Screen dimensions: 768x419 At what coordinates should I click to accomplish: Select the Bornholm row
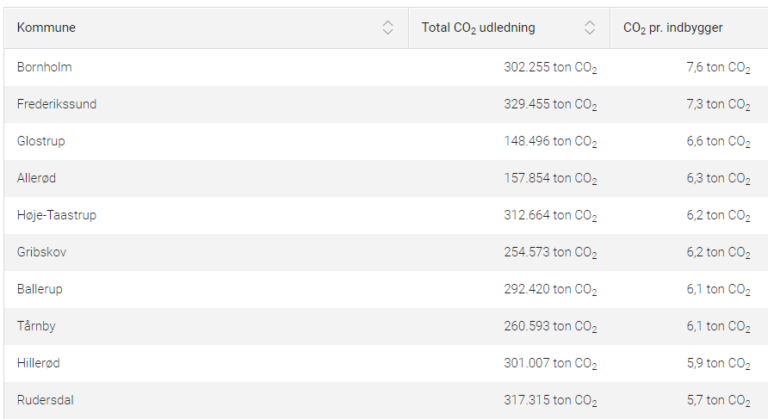coord(44,67)
